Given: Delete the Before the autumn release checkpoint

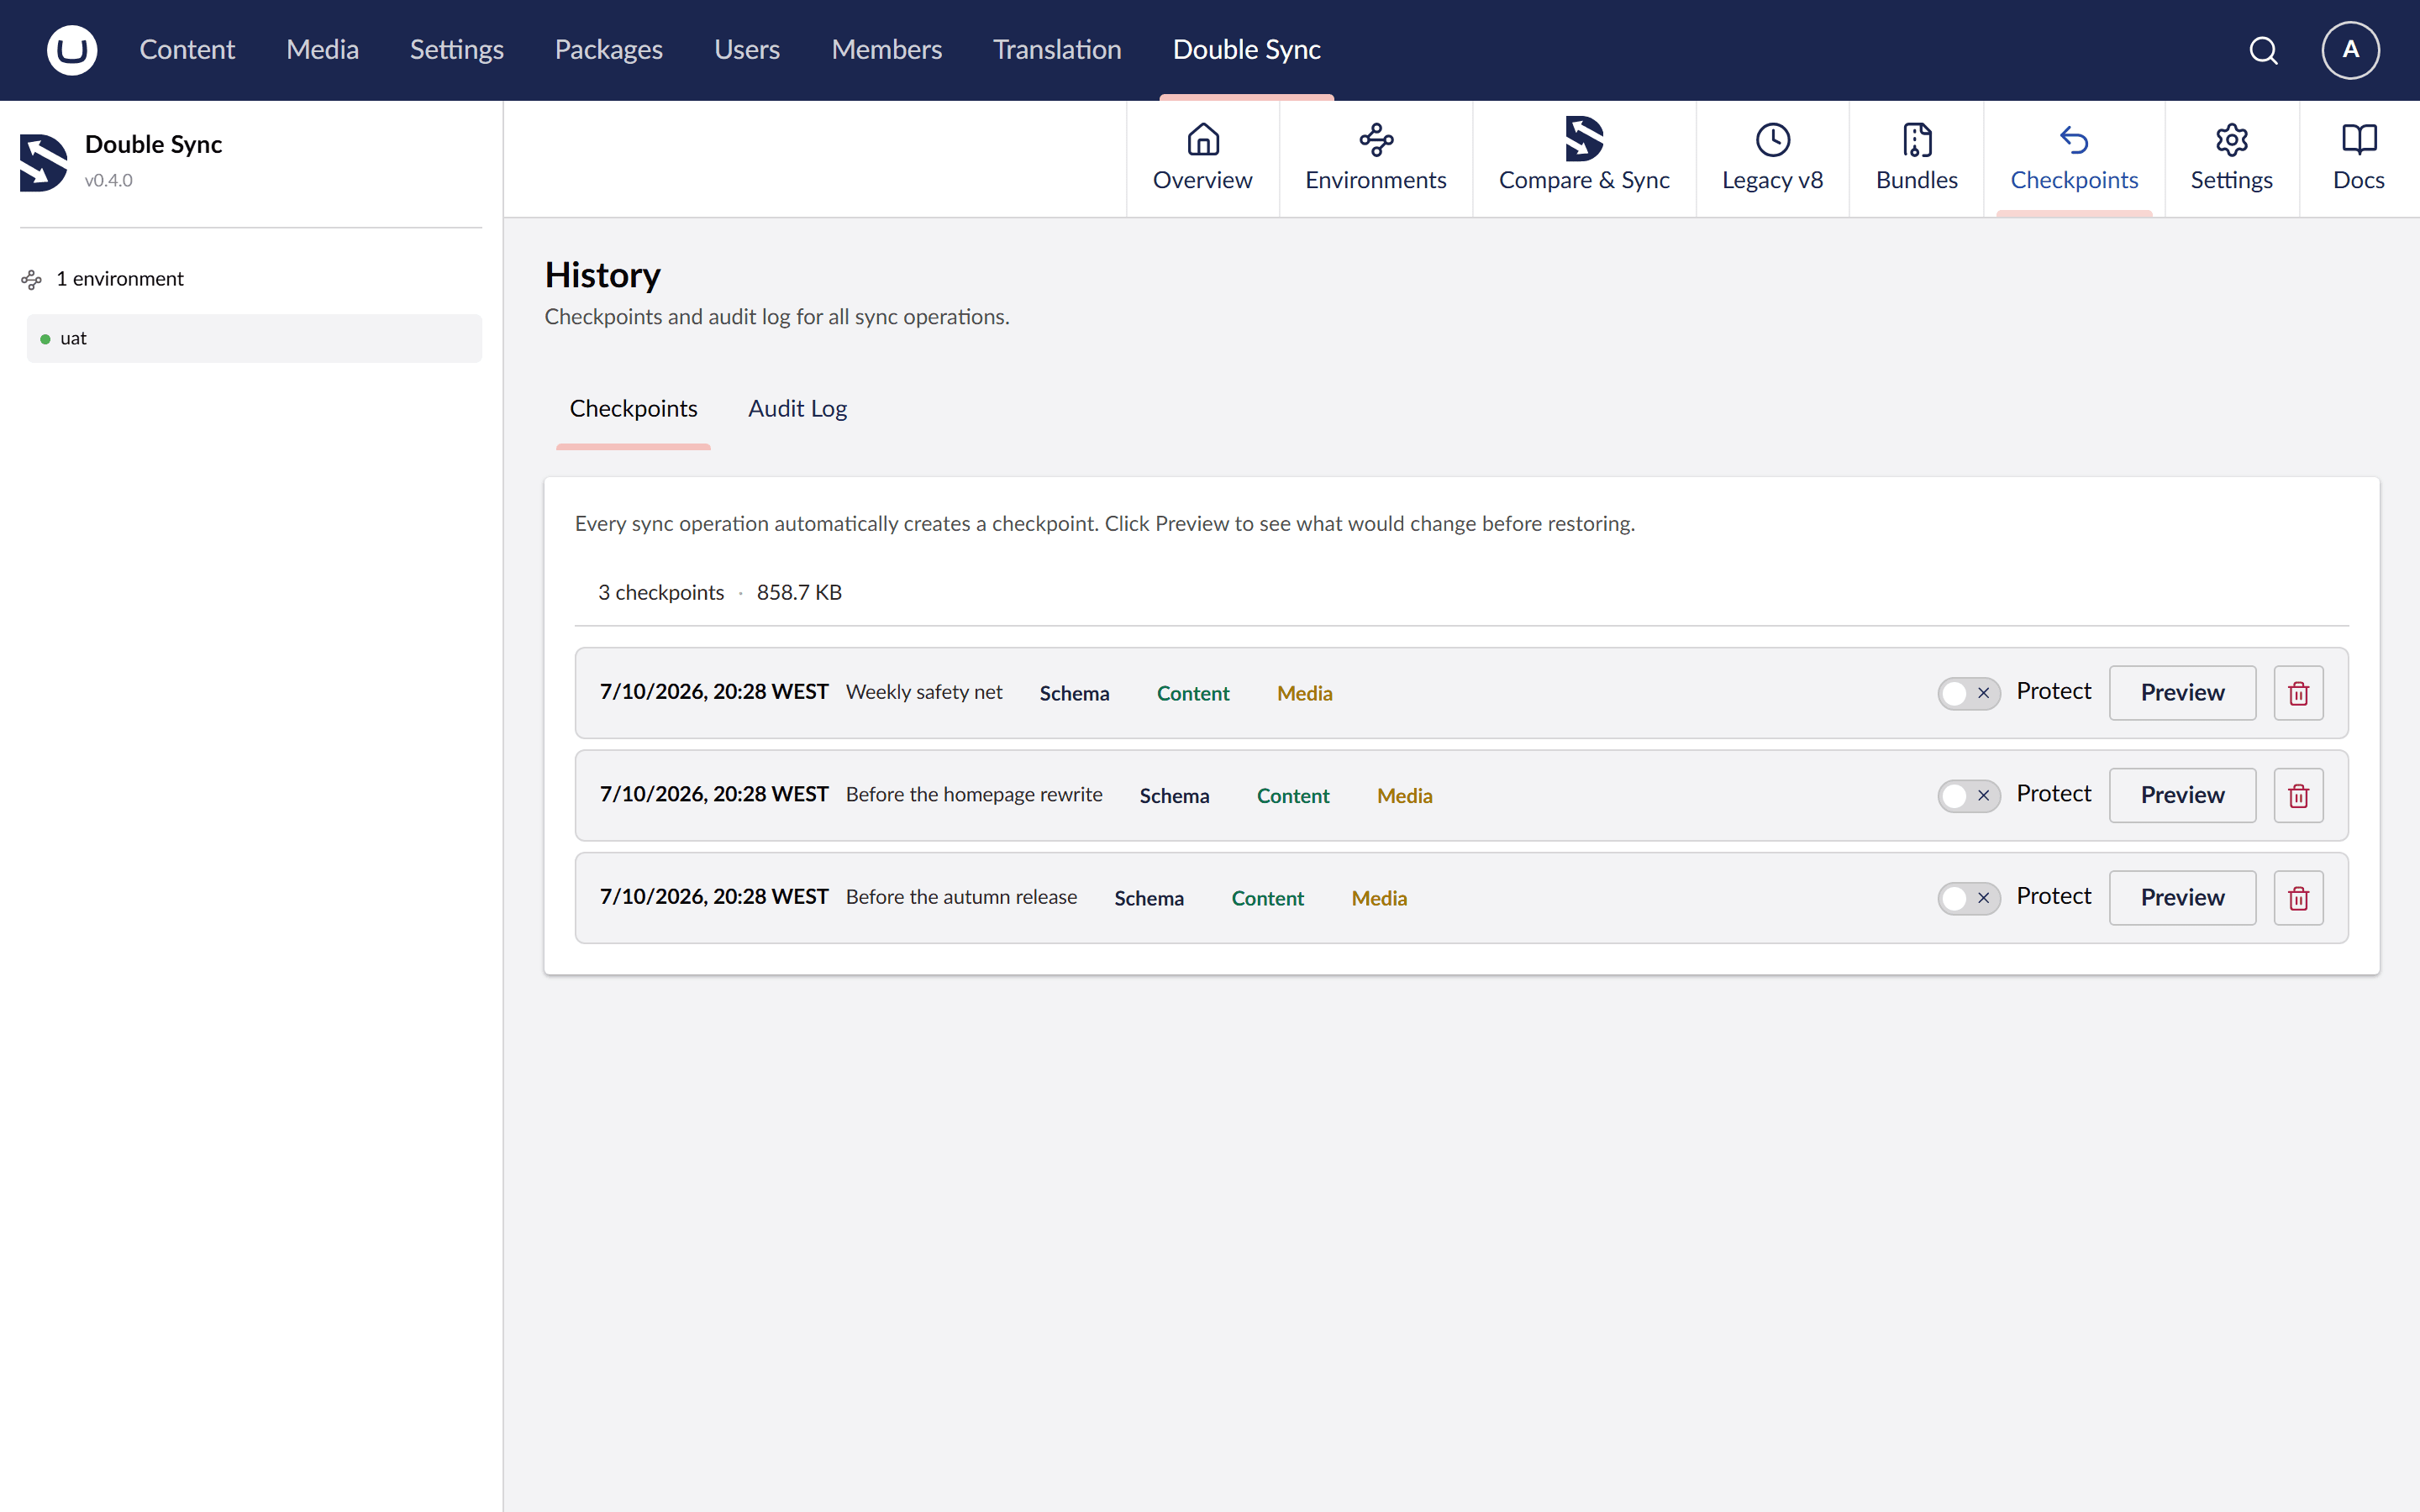Looking at the screenshot, I should click(x=2298, y=898).
